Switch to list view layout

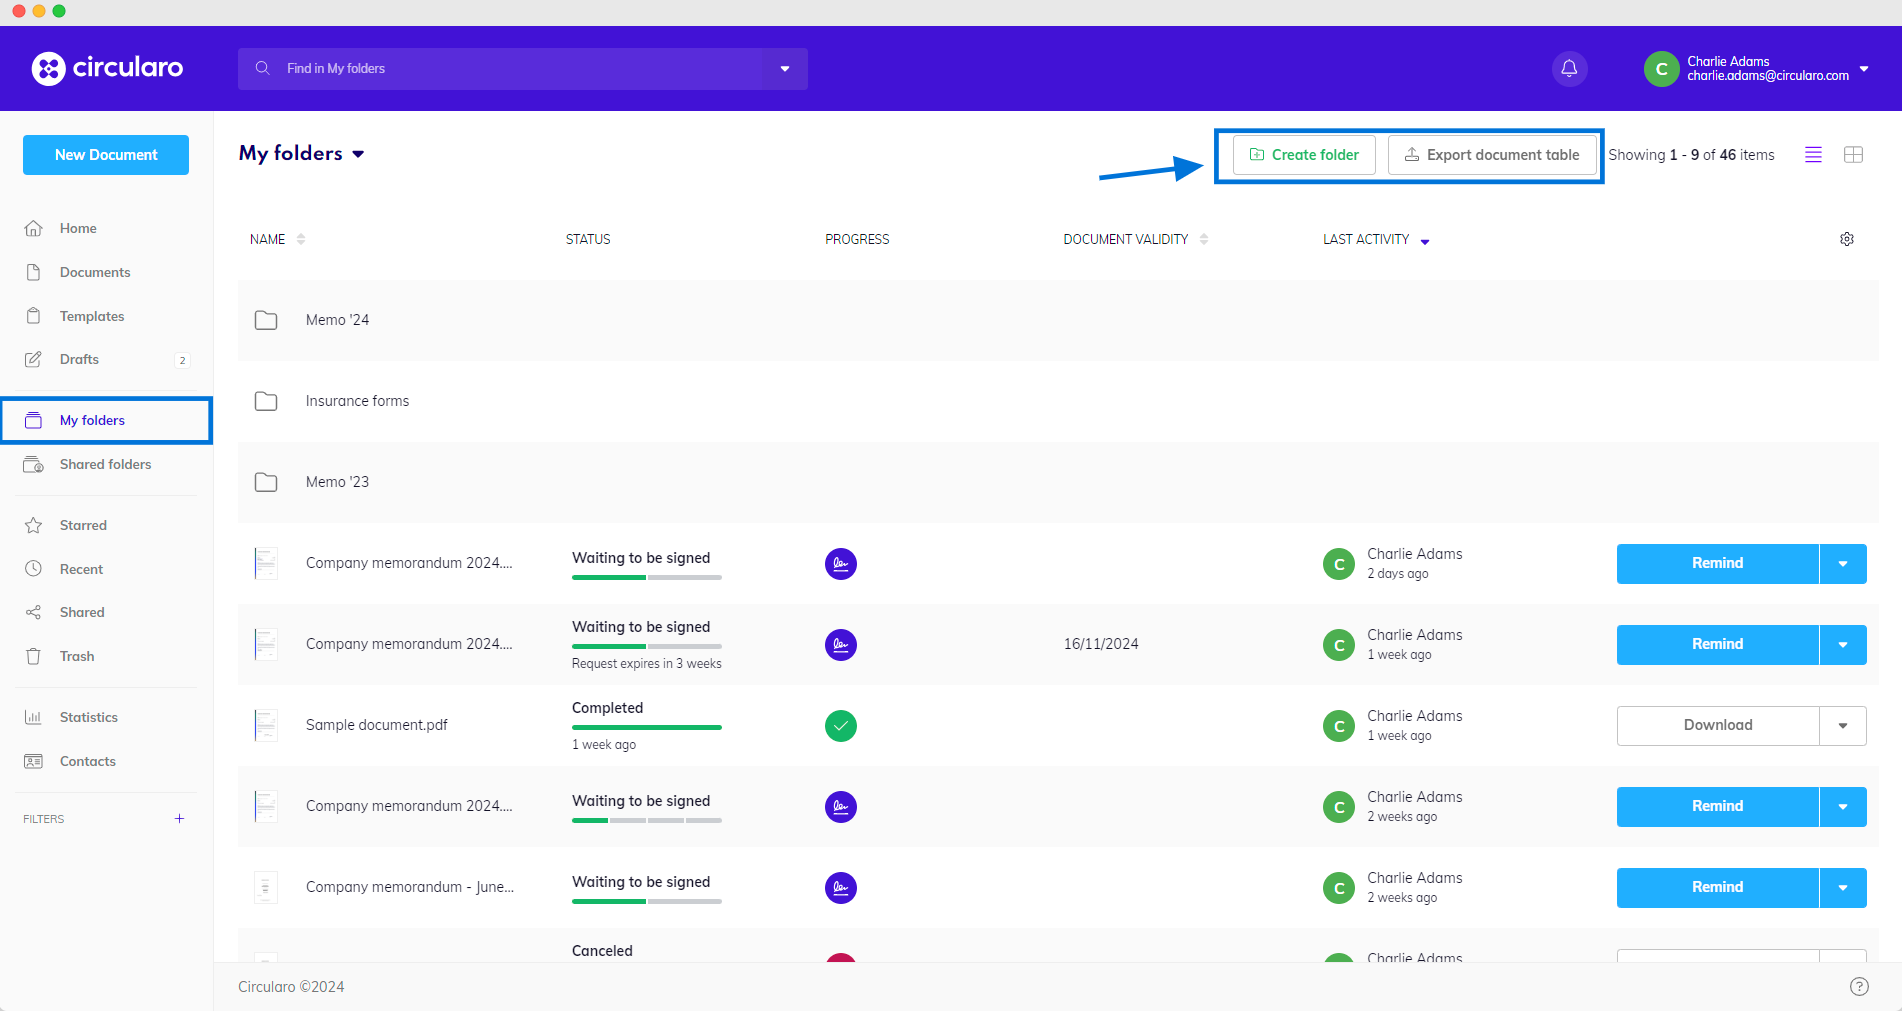point(1812,155)
